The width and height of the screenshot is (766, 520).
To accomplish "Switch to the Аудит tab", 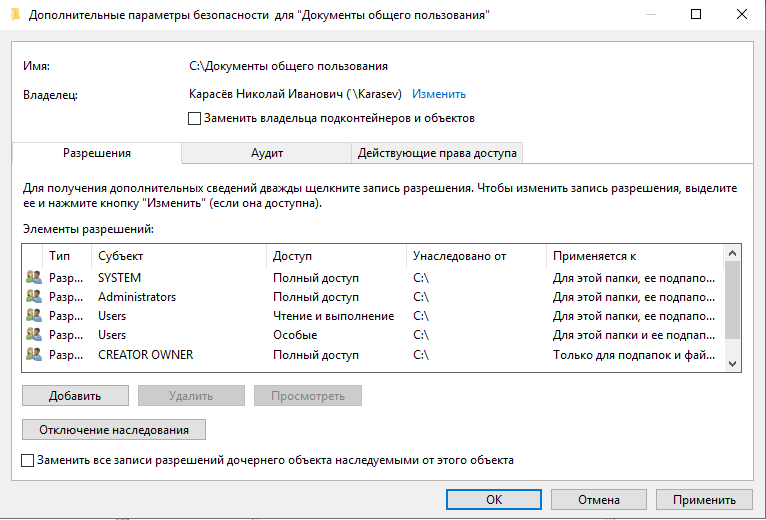I will [x=267, y=153].
